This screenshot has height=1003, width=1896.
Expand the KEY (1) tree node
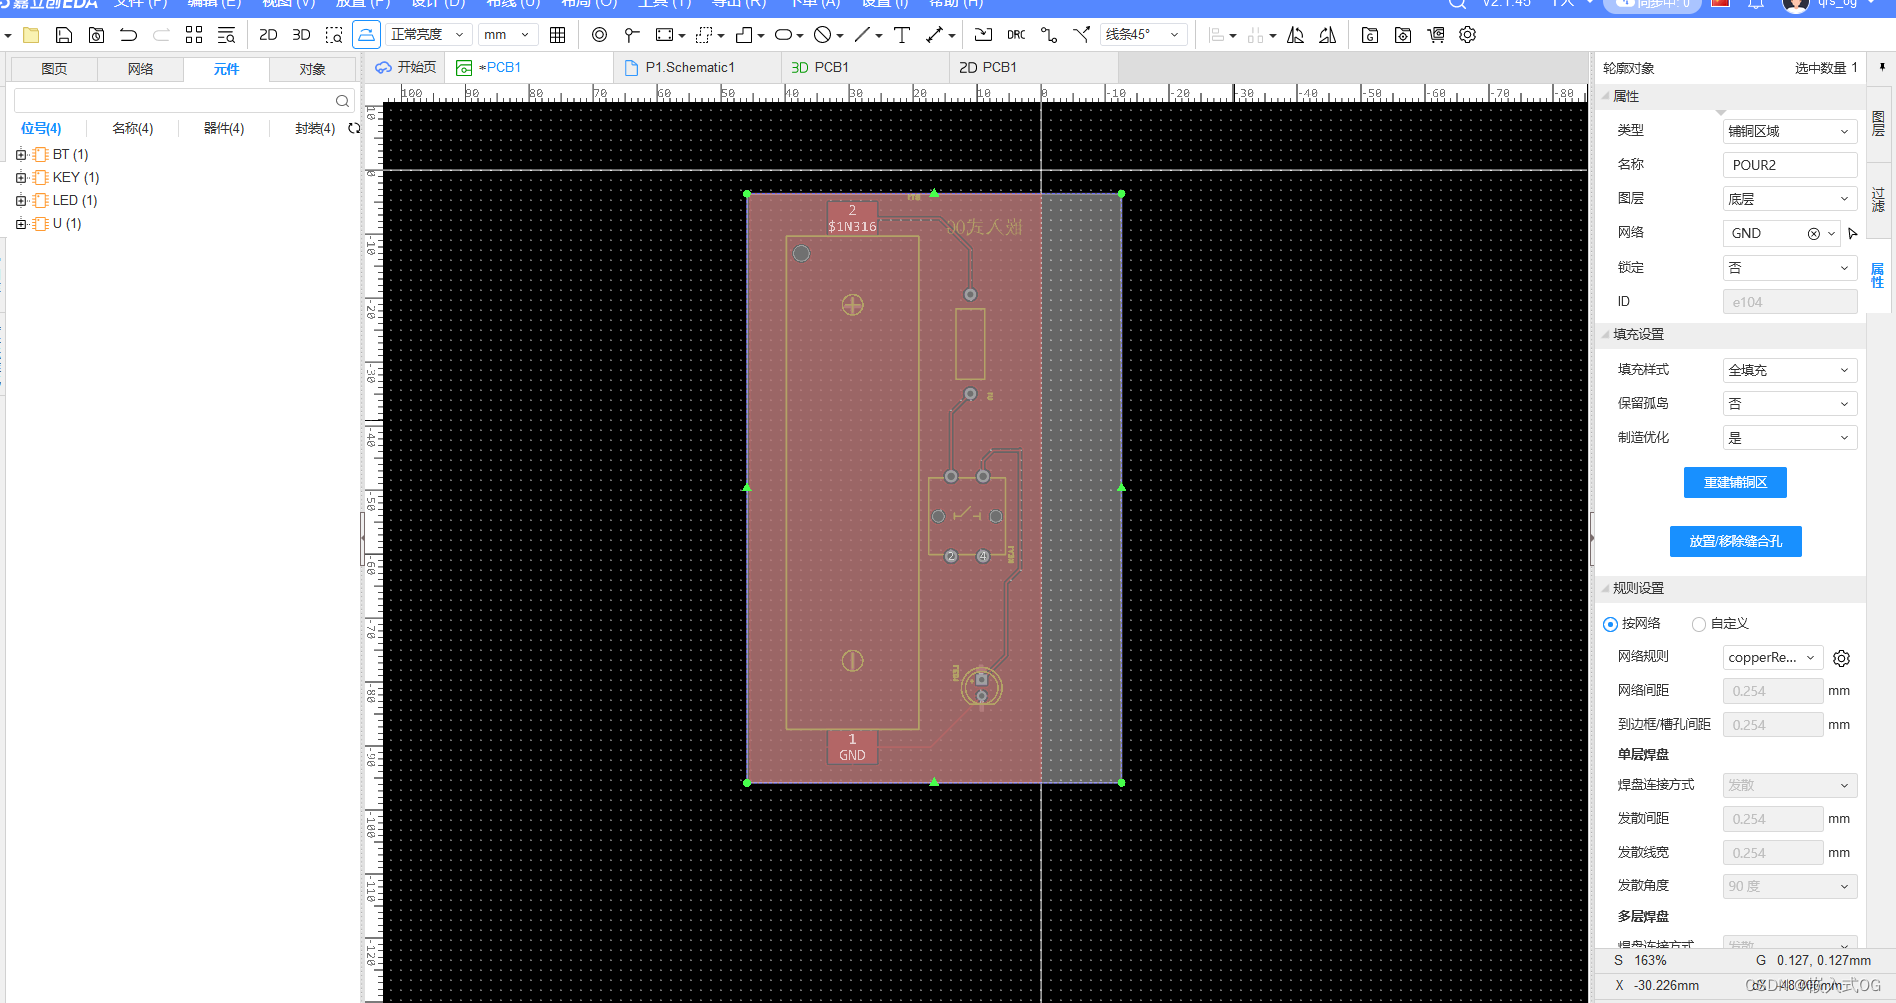21,178
